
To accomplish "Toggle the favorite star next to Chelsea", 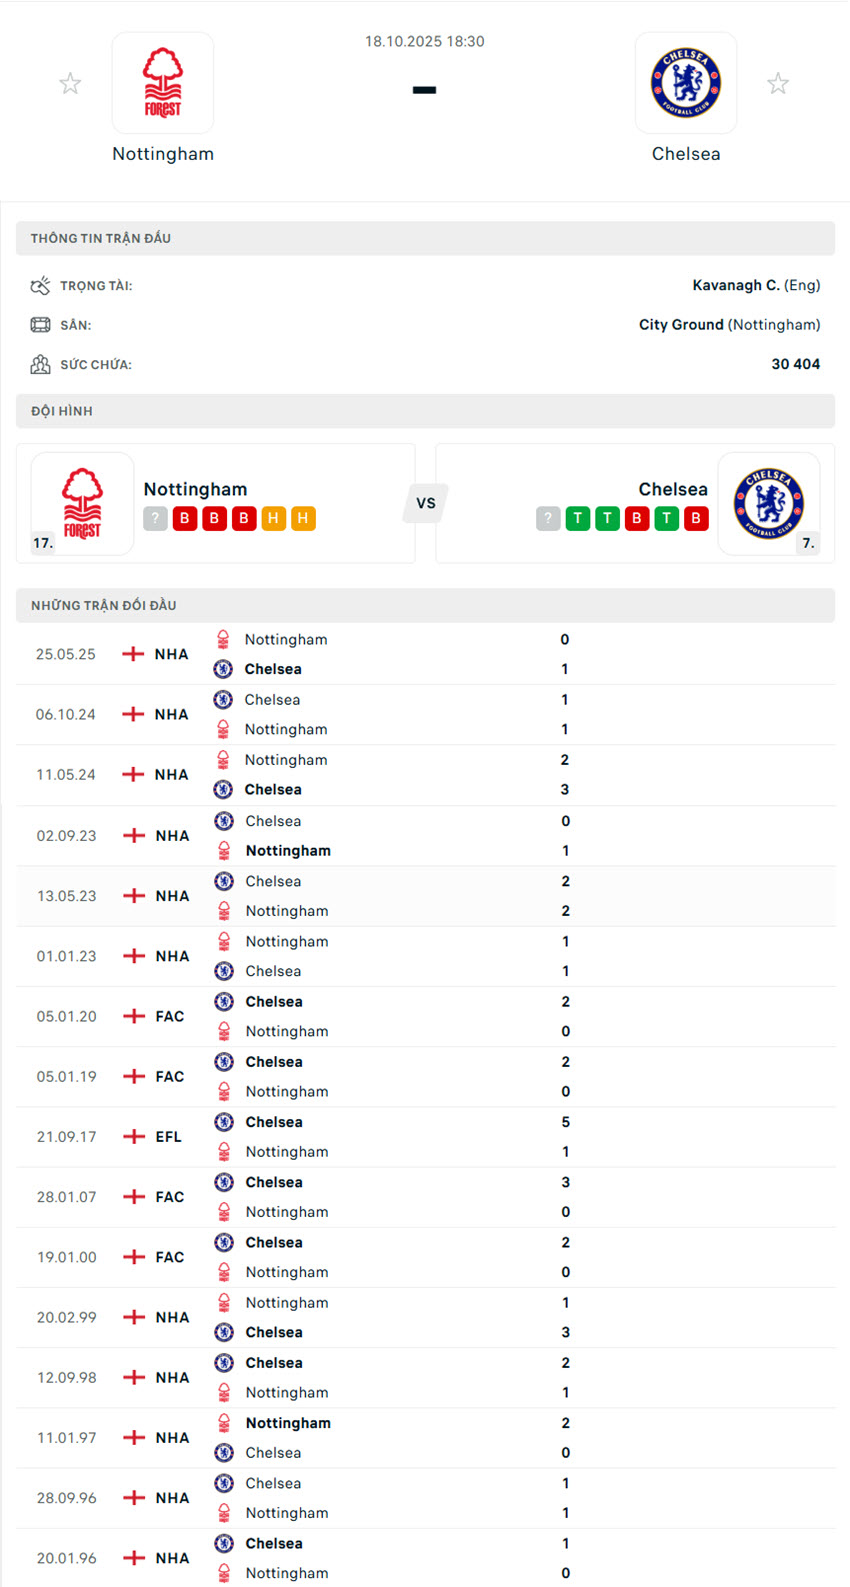I will 778,82.
